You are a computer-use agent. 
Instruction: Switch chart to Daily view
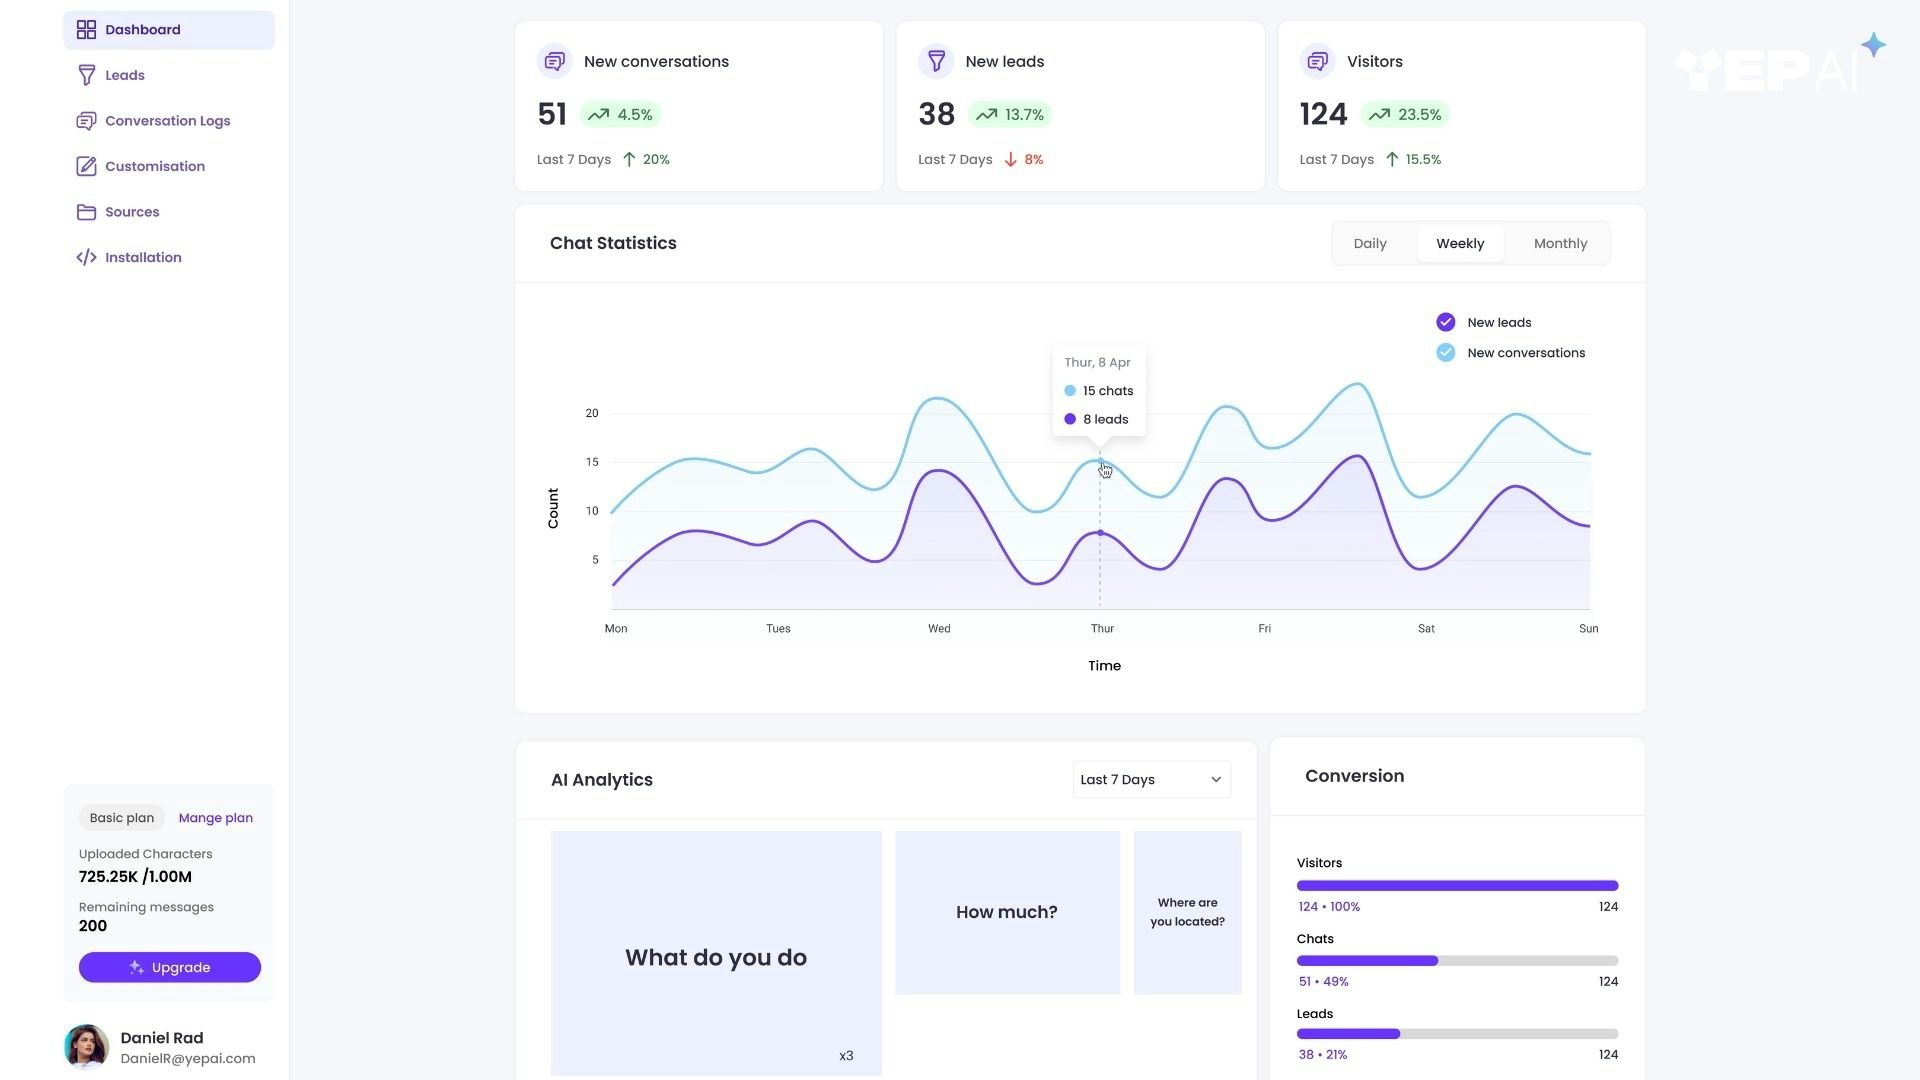point(1369,243)
